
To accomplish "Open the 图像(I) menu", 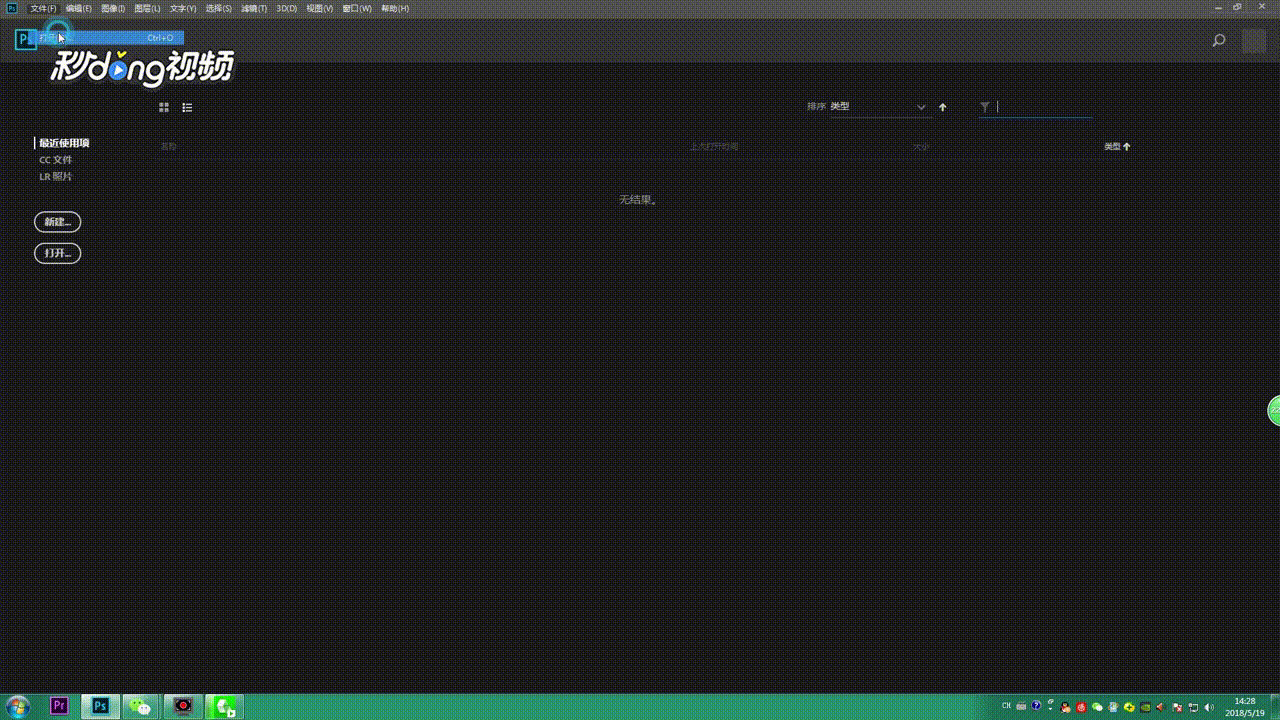I will coord(113,8).
